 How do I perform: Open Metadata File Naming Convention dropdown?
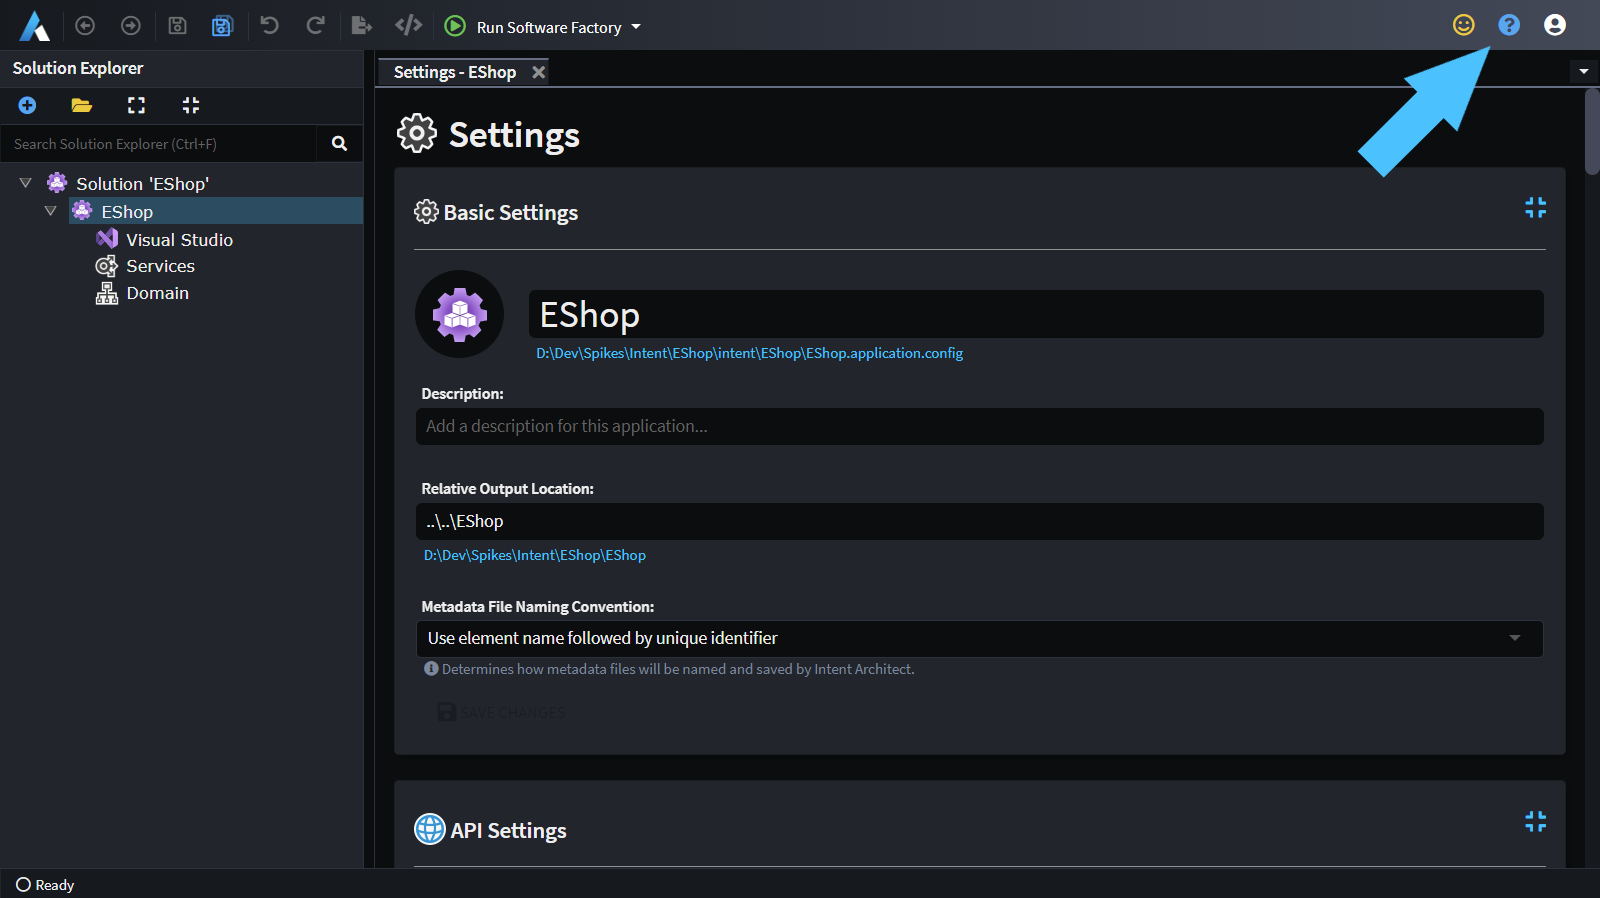pos(979,638)
